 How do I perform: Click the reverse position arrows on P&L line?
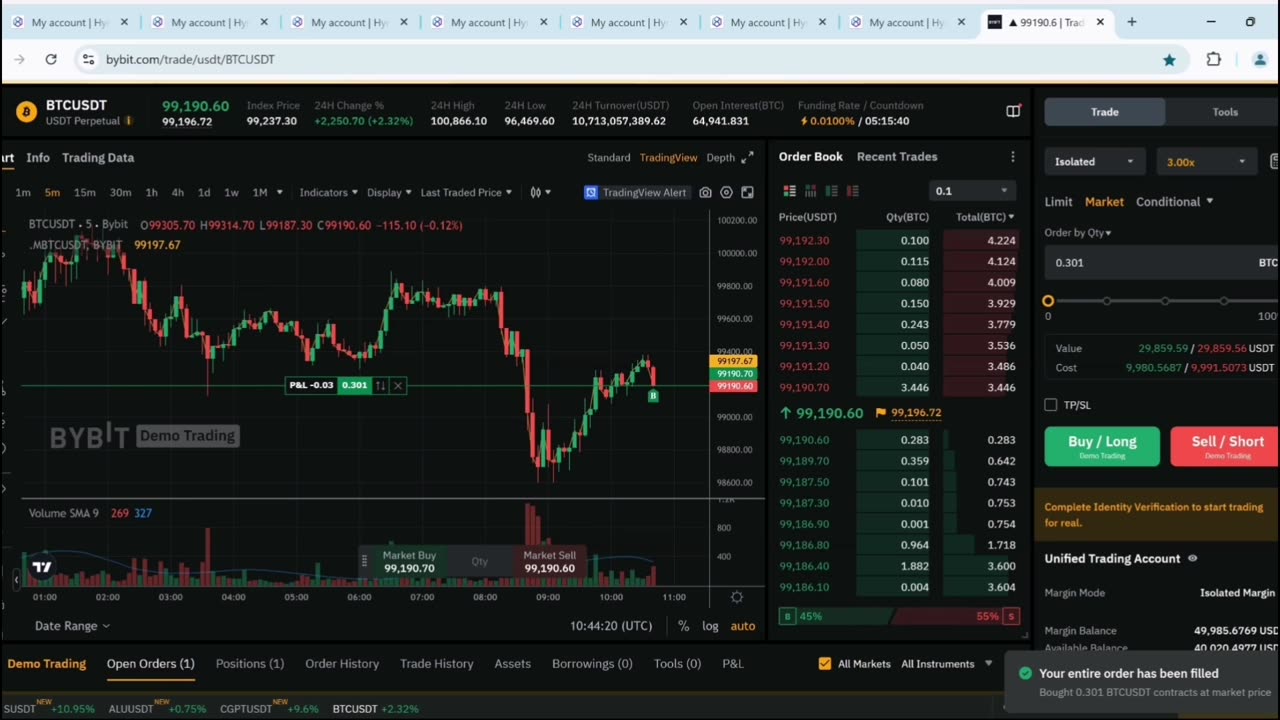tap(380, 385)
